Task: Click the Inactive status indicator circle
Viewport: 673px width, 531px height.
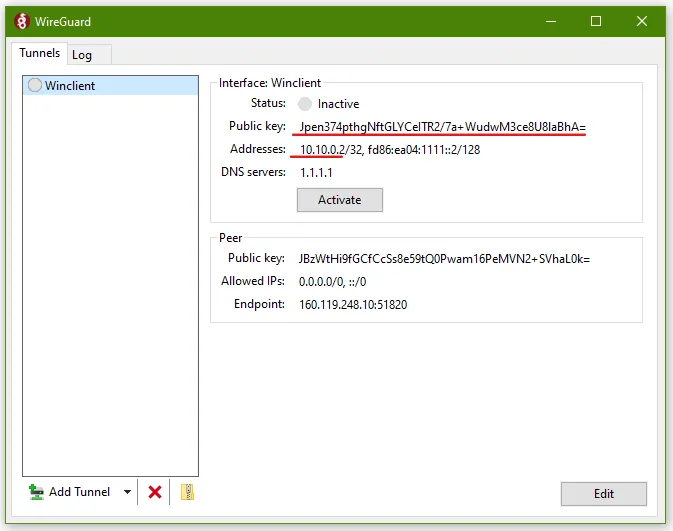Action: tap(305, 104)
